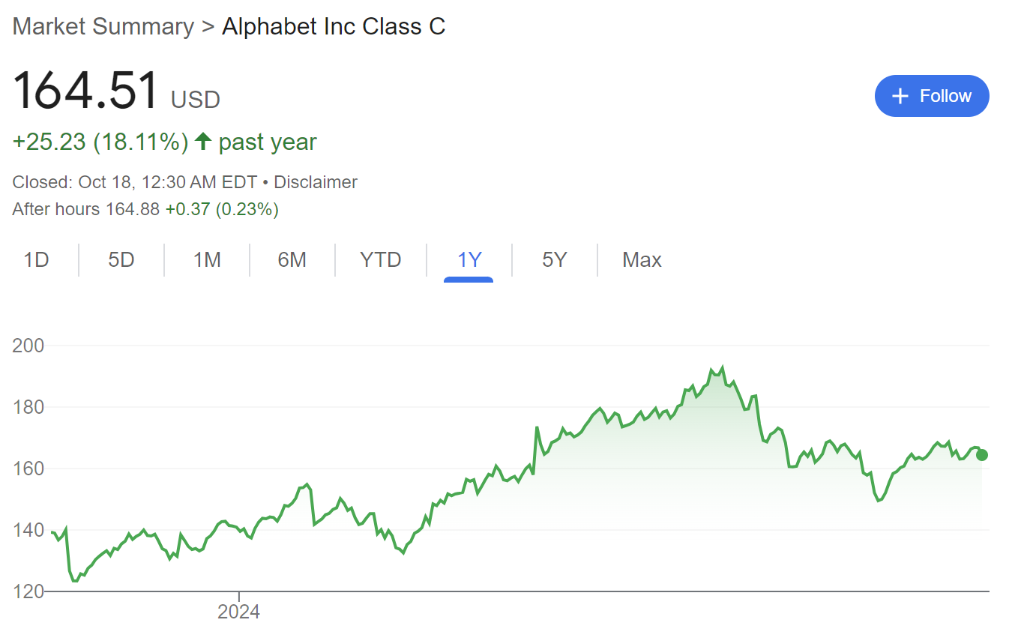The width and height of the screenshot is (1024, 636).
Task: Click the 2024 label on x-axis
Action: [x=238, y=612]
